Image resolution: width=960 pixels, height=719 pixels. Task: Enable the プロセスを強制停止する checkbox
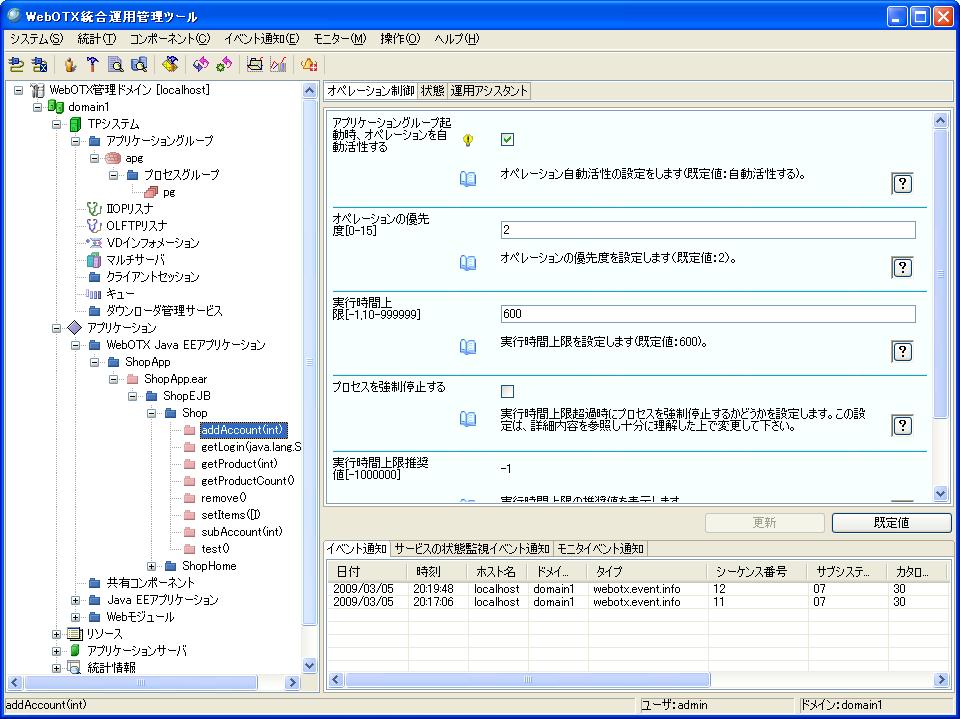pos(507,391)
